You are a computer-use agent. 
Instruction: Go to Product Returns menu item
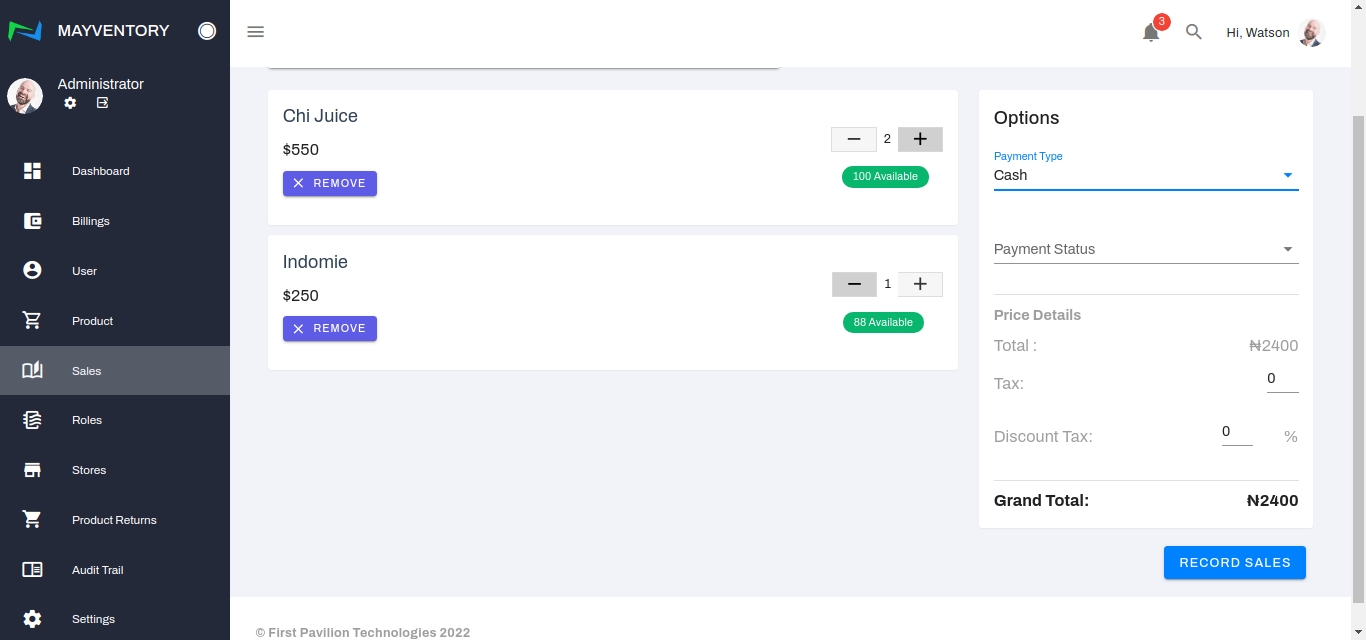[x=114, y=520]
